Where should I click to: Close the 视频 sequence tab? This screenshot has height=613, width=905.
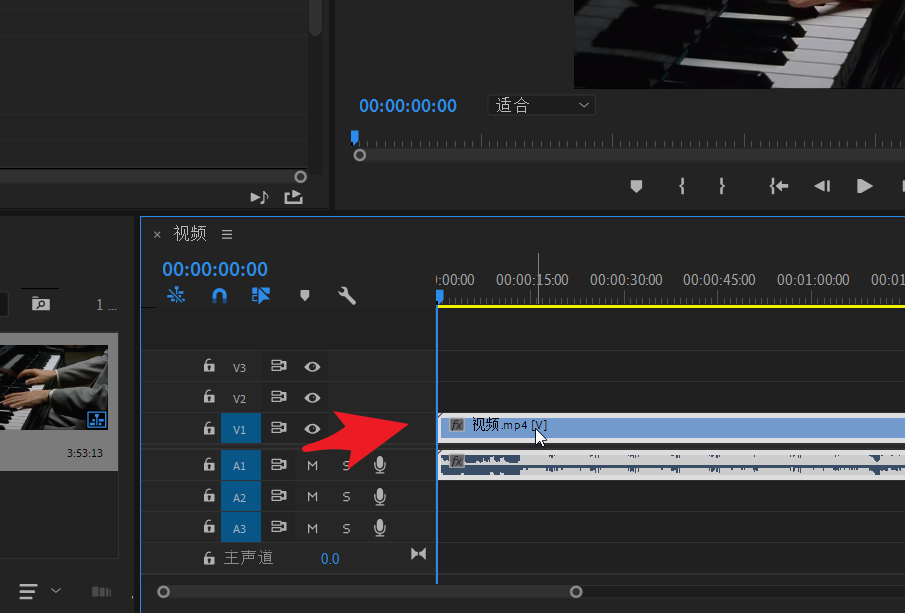click(x=157, y=234)
